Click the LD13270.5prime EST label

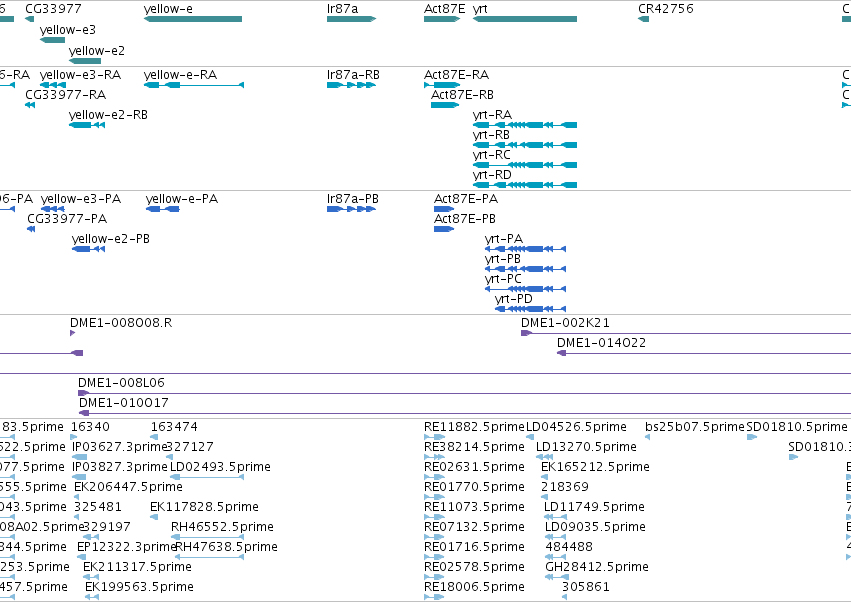click(586, 447)
